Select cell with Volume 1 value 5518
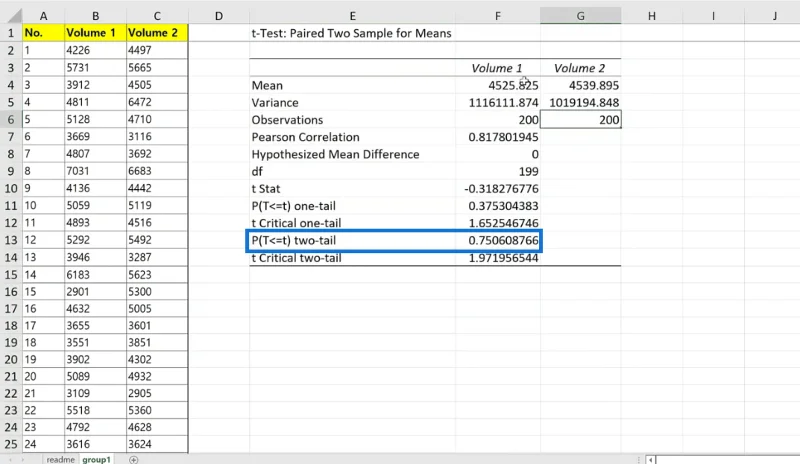This screenshot has width=800, height=464. coord(95,410)
